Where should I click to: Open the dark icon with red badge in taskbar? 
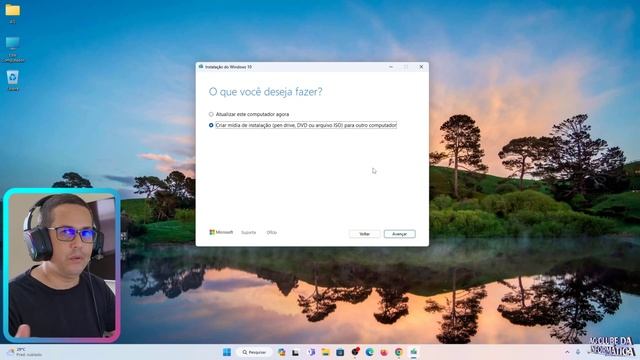coord(355,352)
